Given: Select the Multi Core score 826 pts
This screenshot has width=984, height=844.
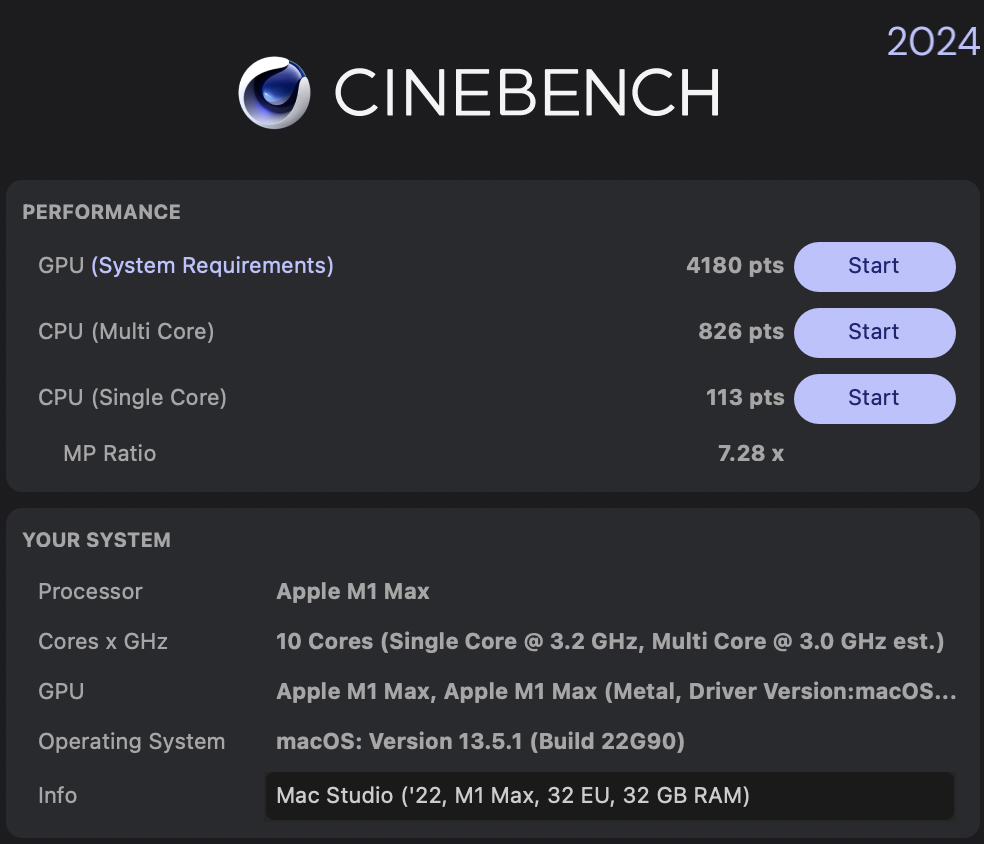Looking at the screenshot, I should [740, 332].
